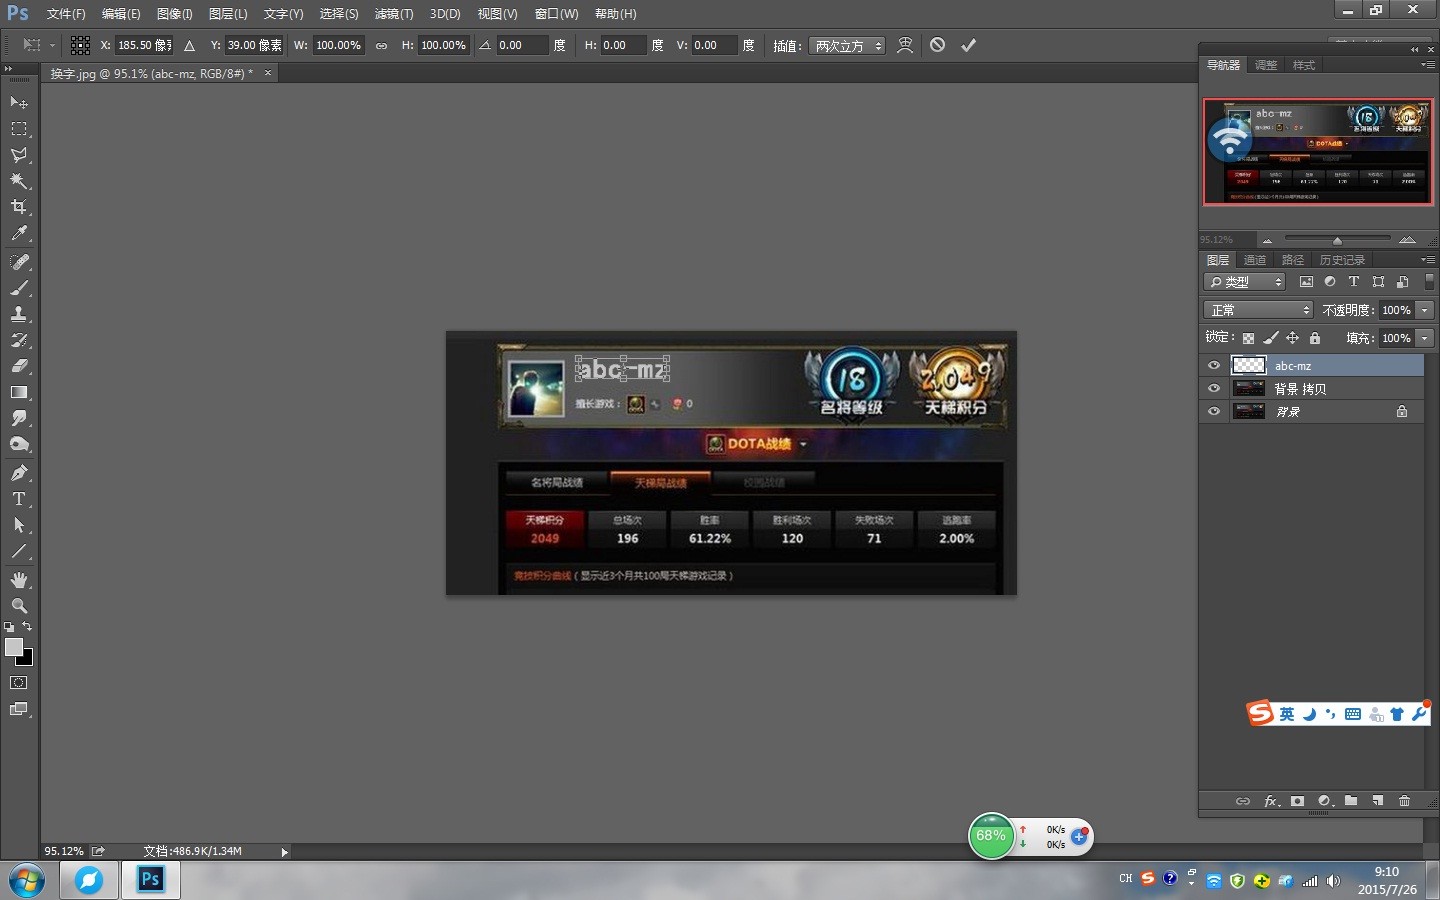The height and width of the screenshot is (900, 1440).
Task: Open the Navigator panel flyout menu
Action: click(x=1427, y=65)
